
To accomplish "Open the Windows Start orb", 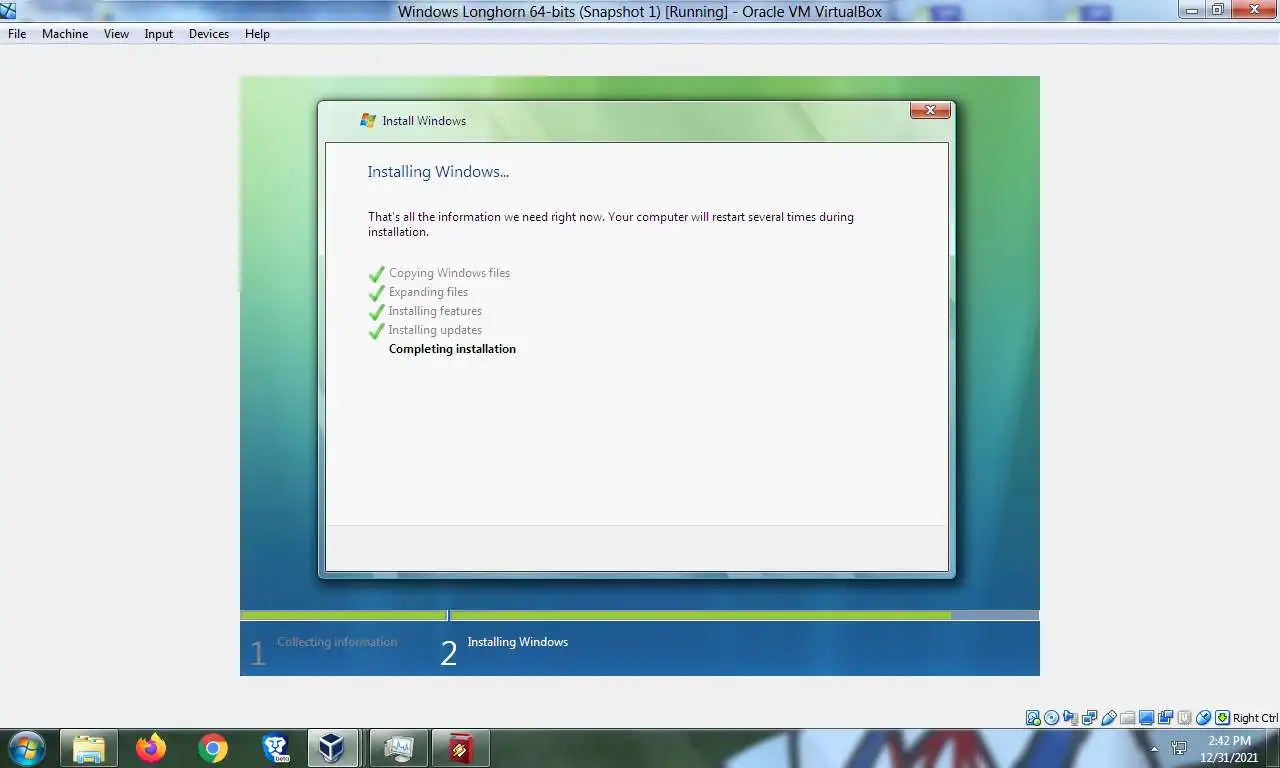I will pyautogui.click(x=27, y=748).
